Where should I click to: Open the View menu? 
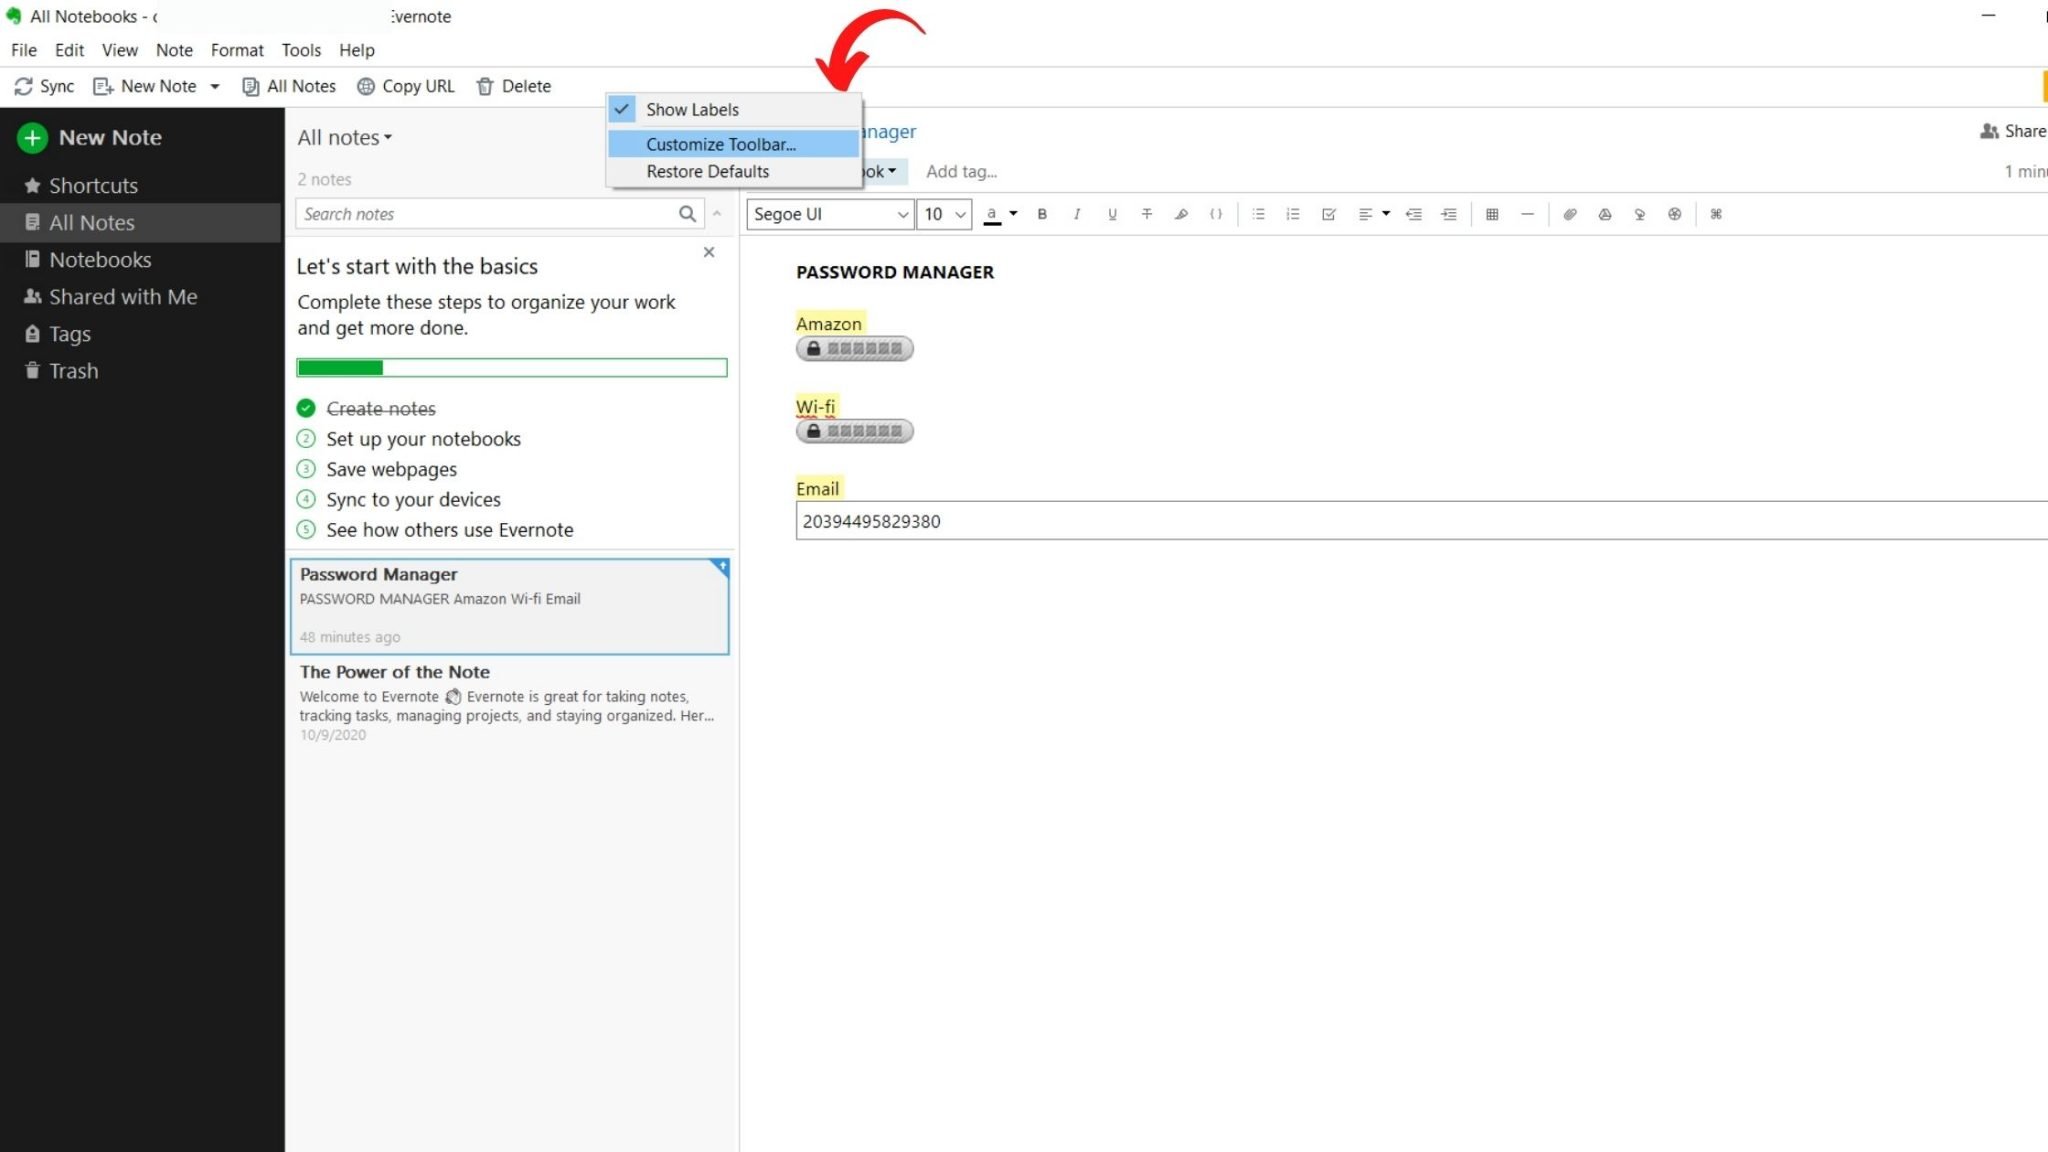120,50
